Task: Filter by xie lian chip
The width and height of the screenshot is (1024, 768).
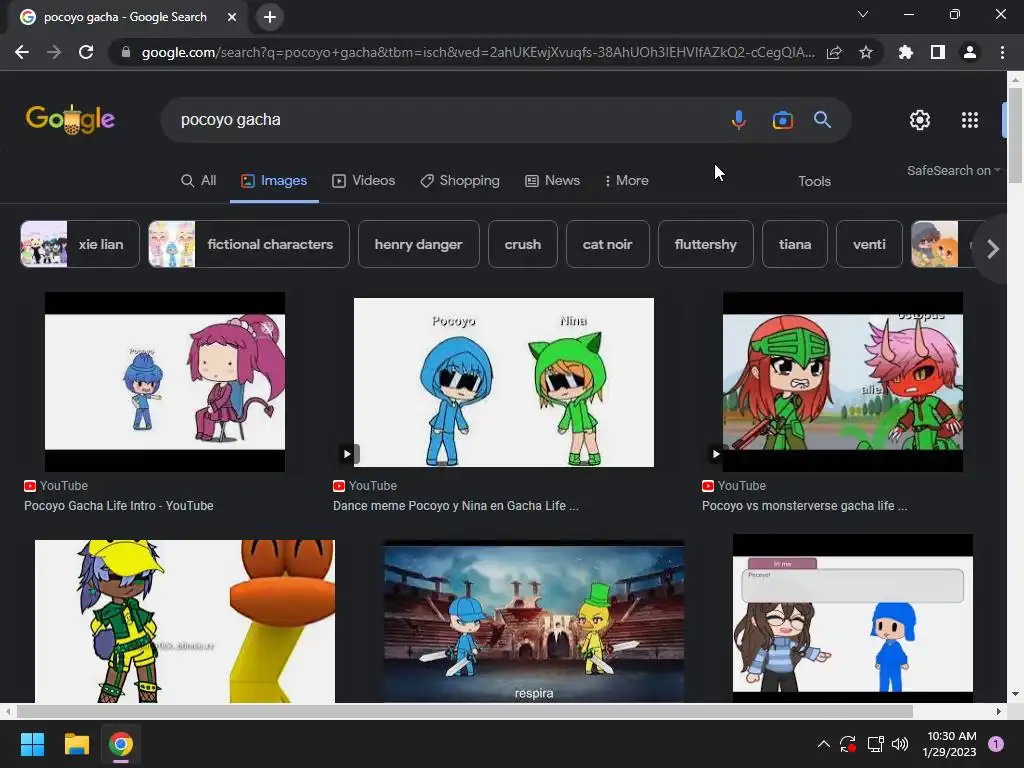Action: click(80, 244)
